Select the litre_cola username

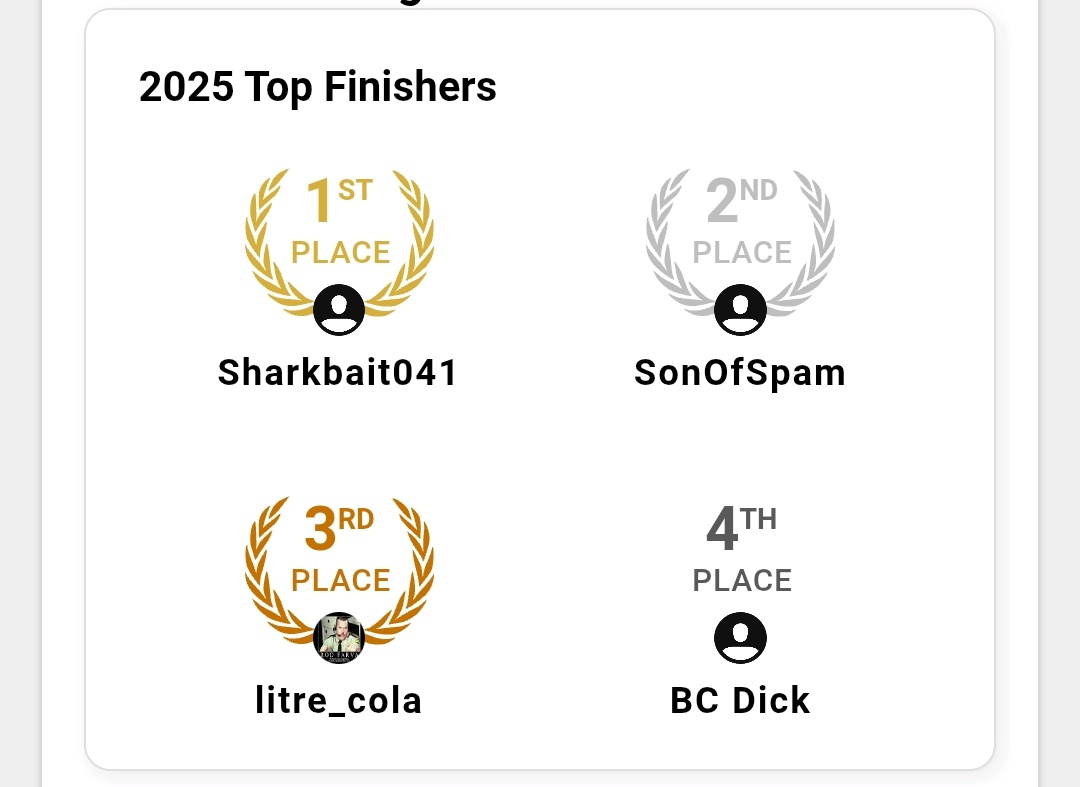click(x=339, y=701)
